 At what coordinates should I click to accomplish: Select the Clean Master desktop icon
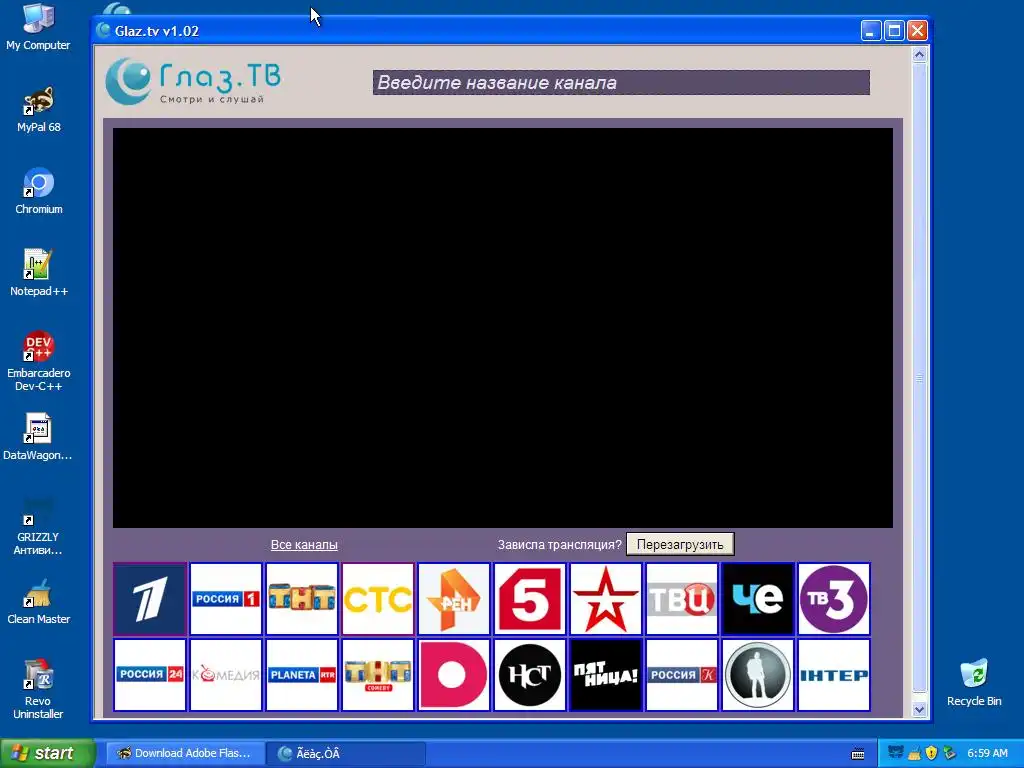pos(39,601)
